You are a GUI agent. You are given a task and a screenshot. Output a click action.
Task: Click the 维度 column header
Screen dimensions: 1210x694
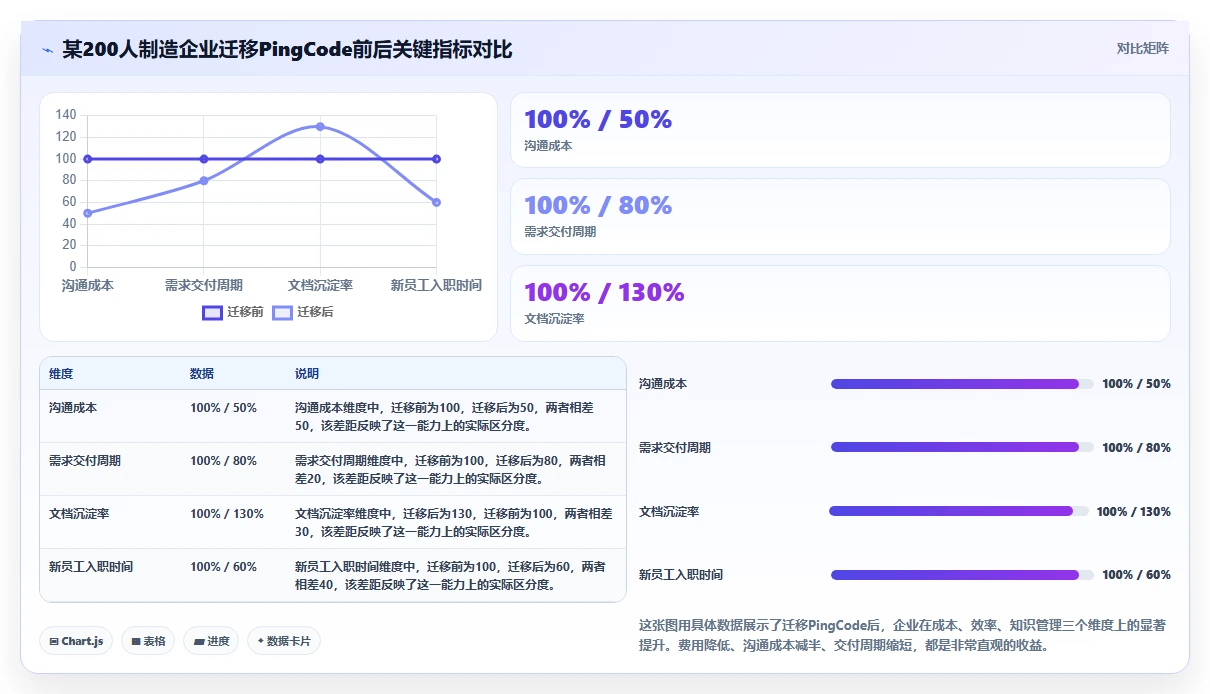tap(61, 374)
